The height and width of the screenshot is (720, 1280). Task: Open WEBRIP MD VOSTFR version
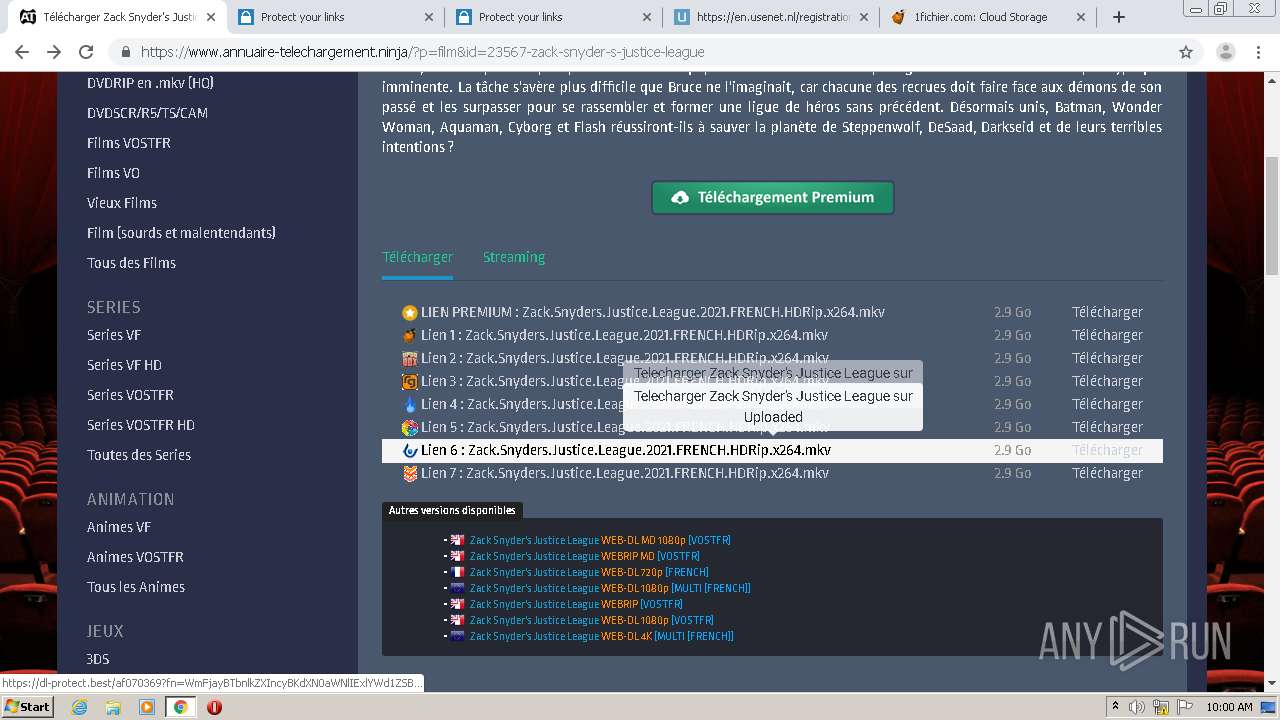click(585, 556)
